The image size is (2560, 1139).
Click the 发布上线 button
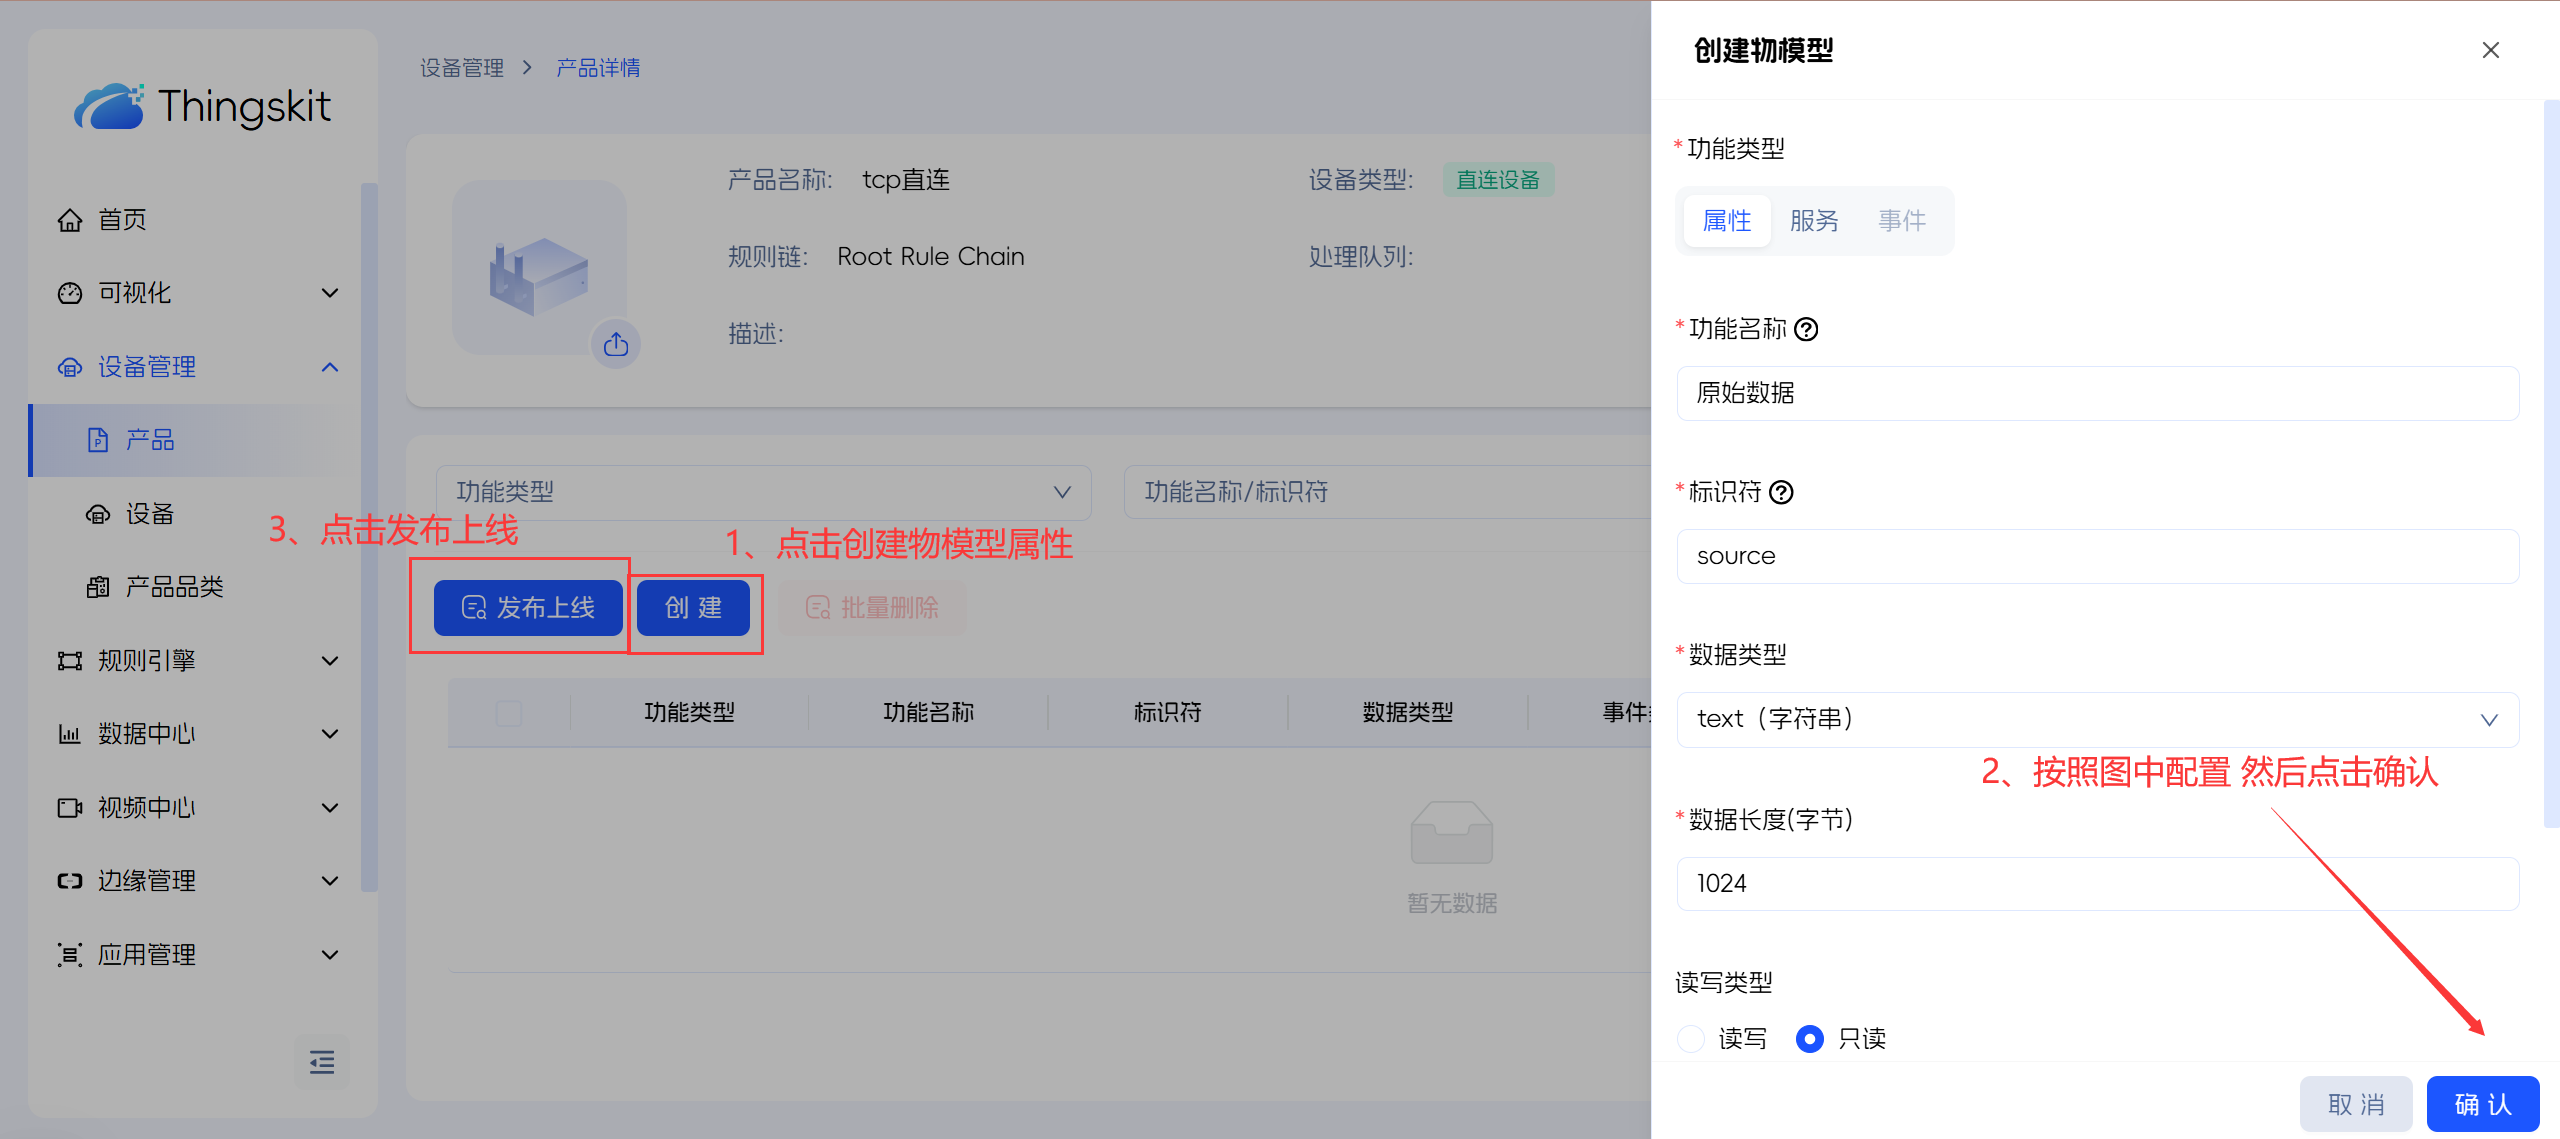(528, 608)
